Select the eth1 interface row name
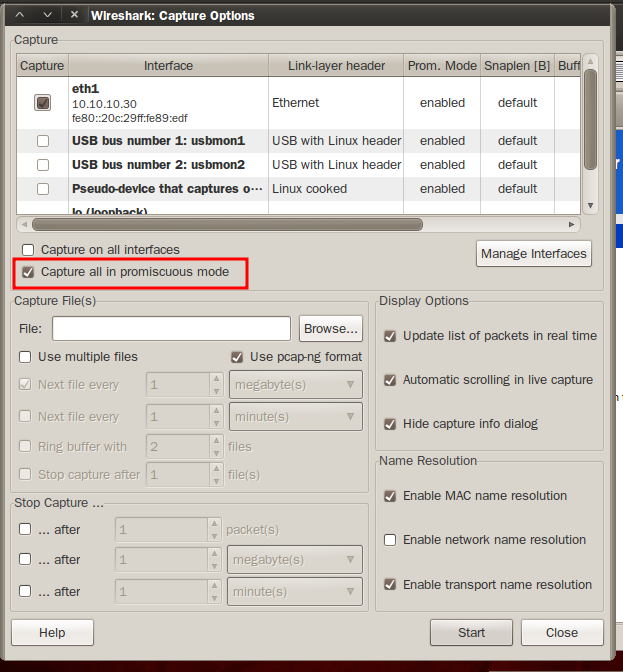Viewport: 623px width, 672px height. tap(85, 89)
